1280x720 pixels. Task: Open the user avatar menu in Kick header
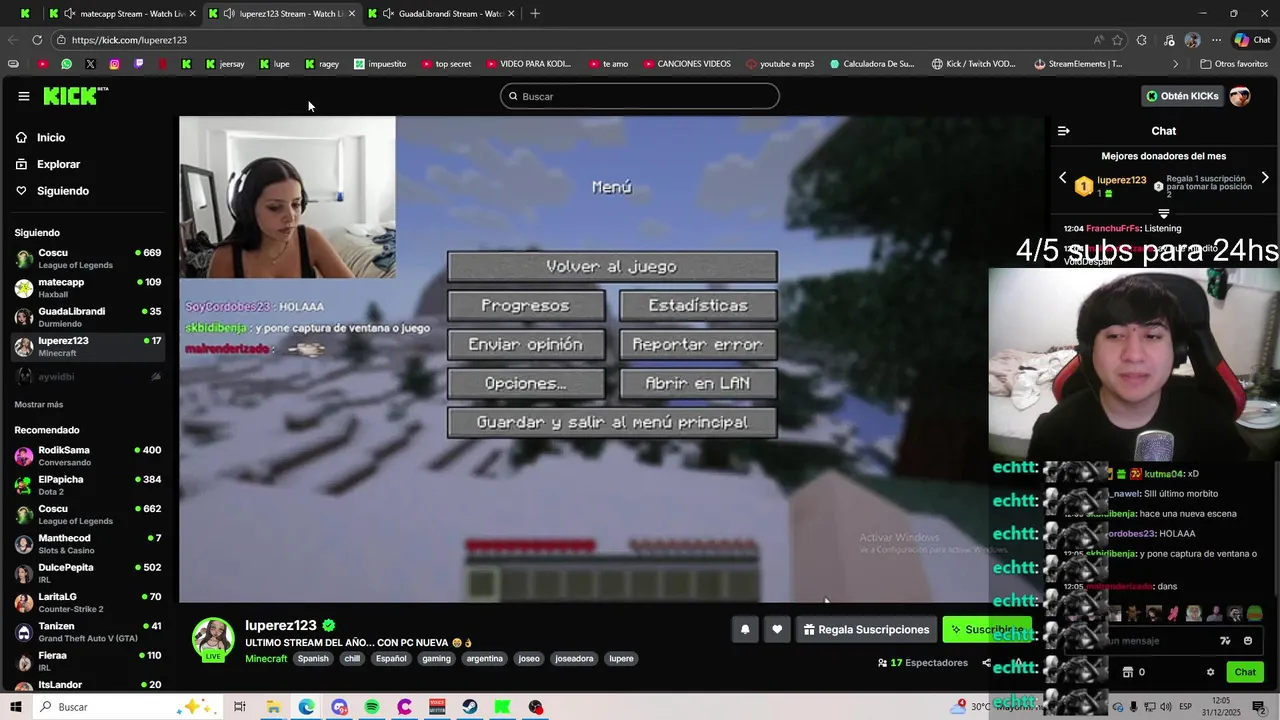[x=1240, y=96]
